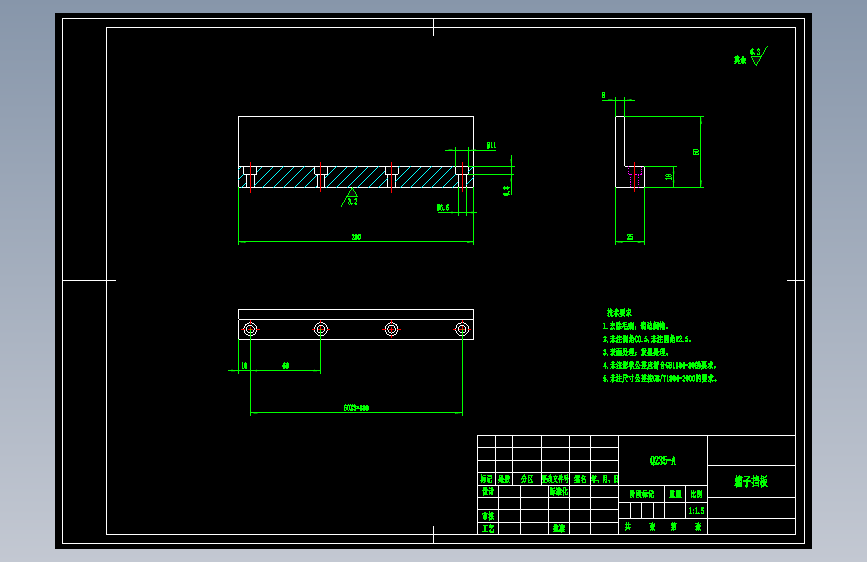This screenshot has height=562, width=867.
Task: Pick the leftmost counterbore hole in the plan view
Action: [x=250, y=329]
